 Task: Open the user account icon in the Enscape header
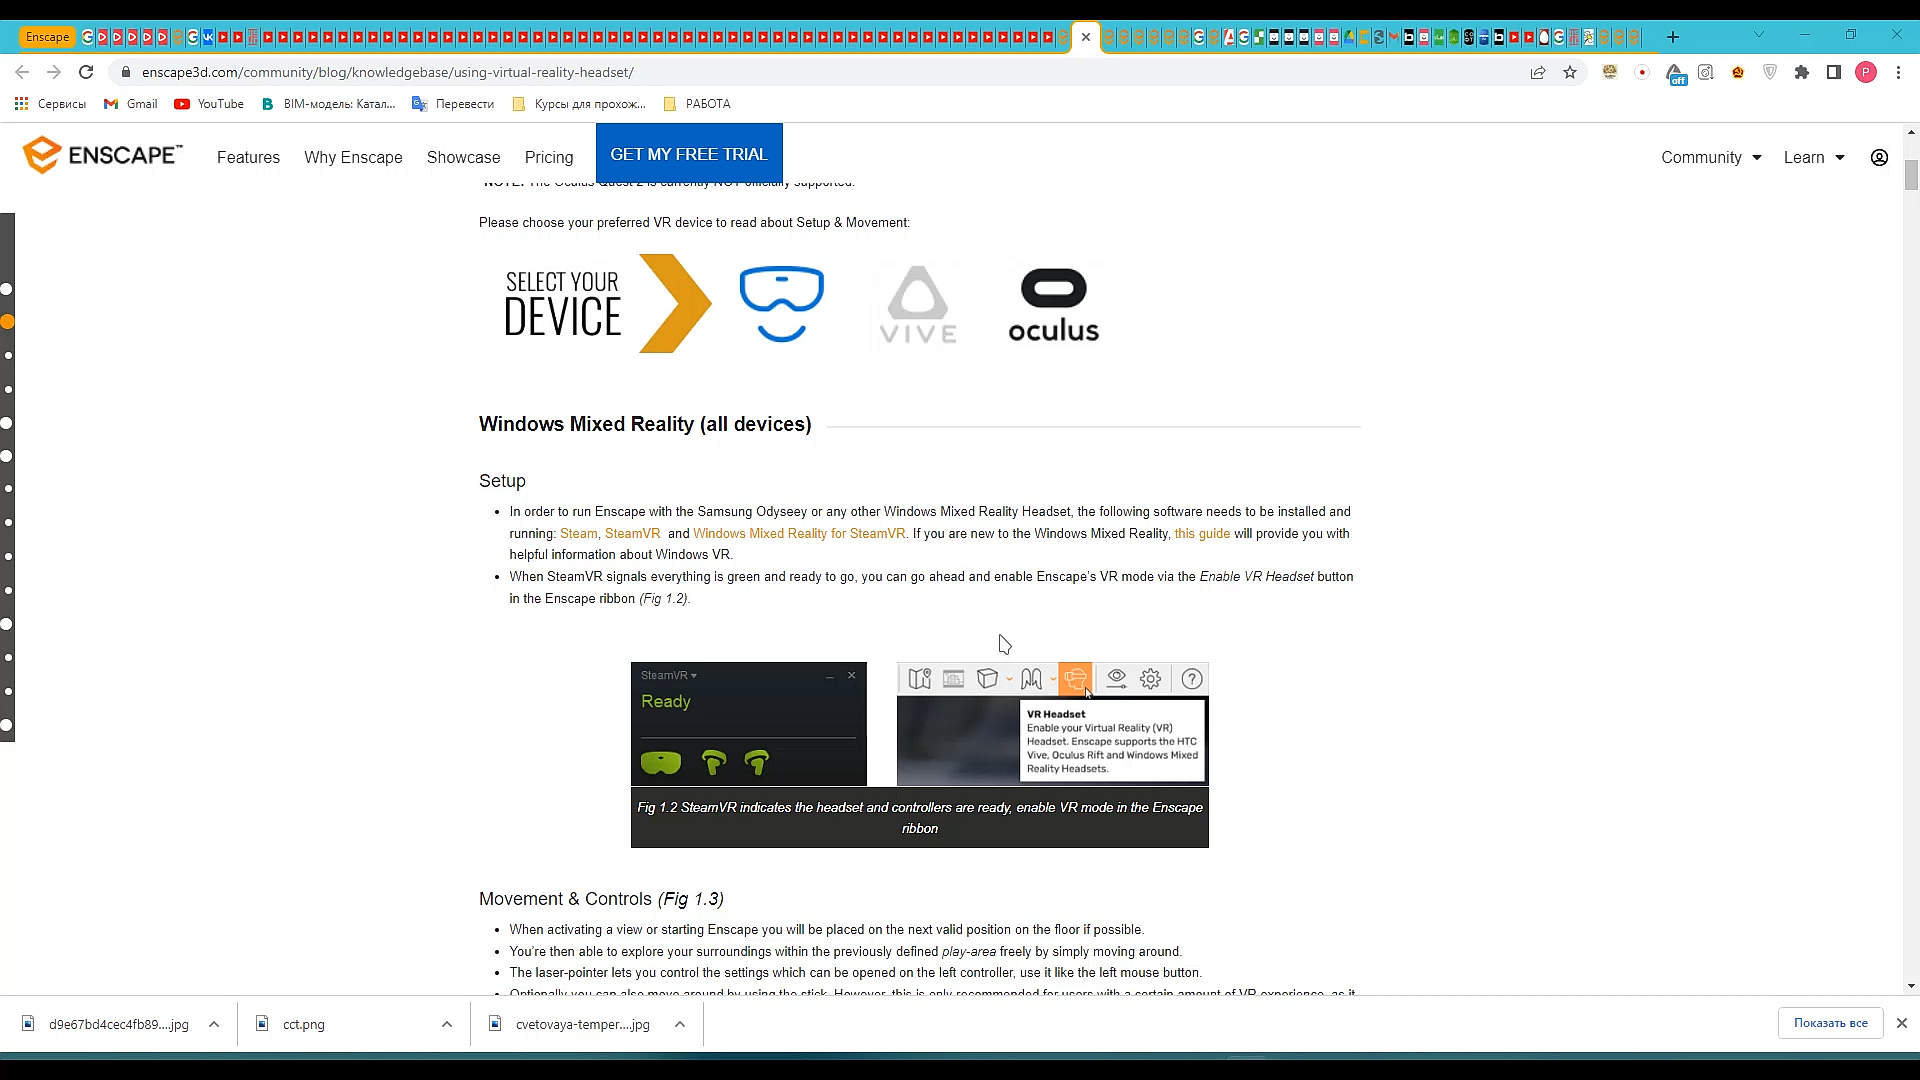(1879, 158)
